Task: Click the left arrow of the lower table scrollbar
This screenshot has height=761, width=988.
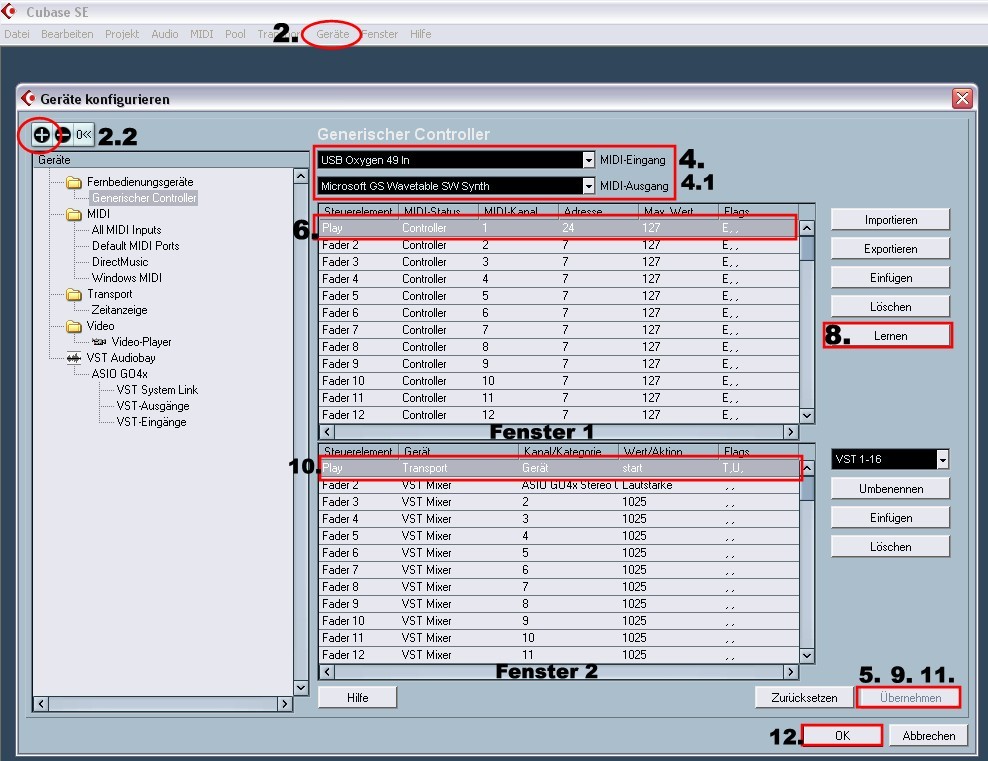Action: [x=326, y=672]
